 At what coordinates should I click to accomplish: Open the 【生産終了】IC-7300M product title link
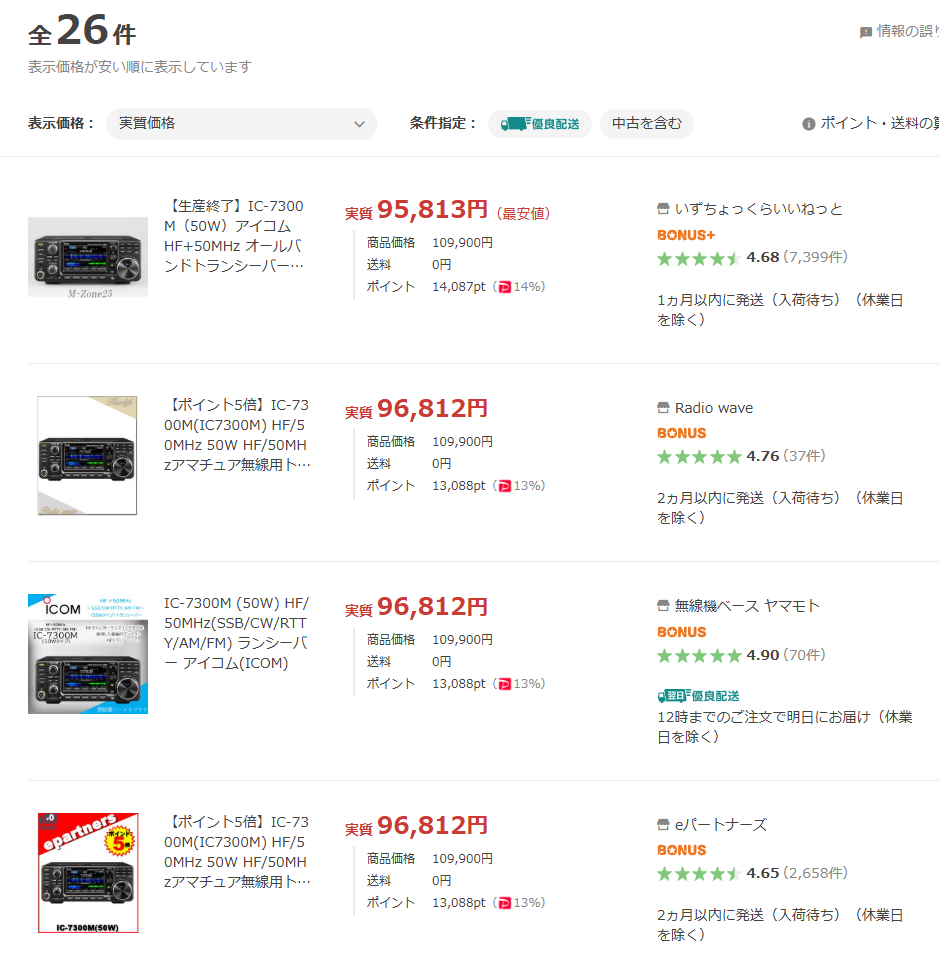(235, 236)
